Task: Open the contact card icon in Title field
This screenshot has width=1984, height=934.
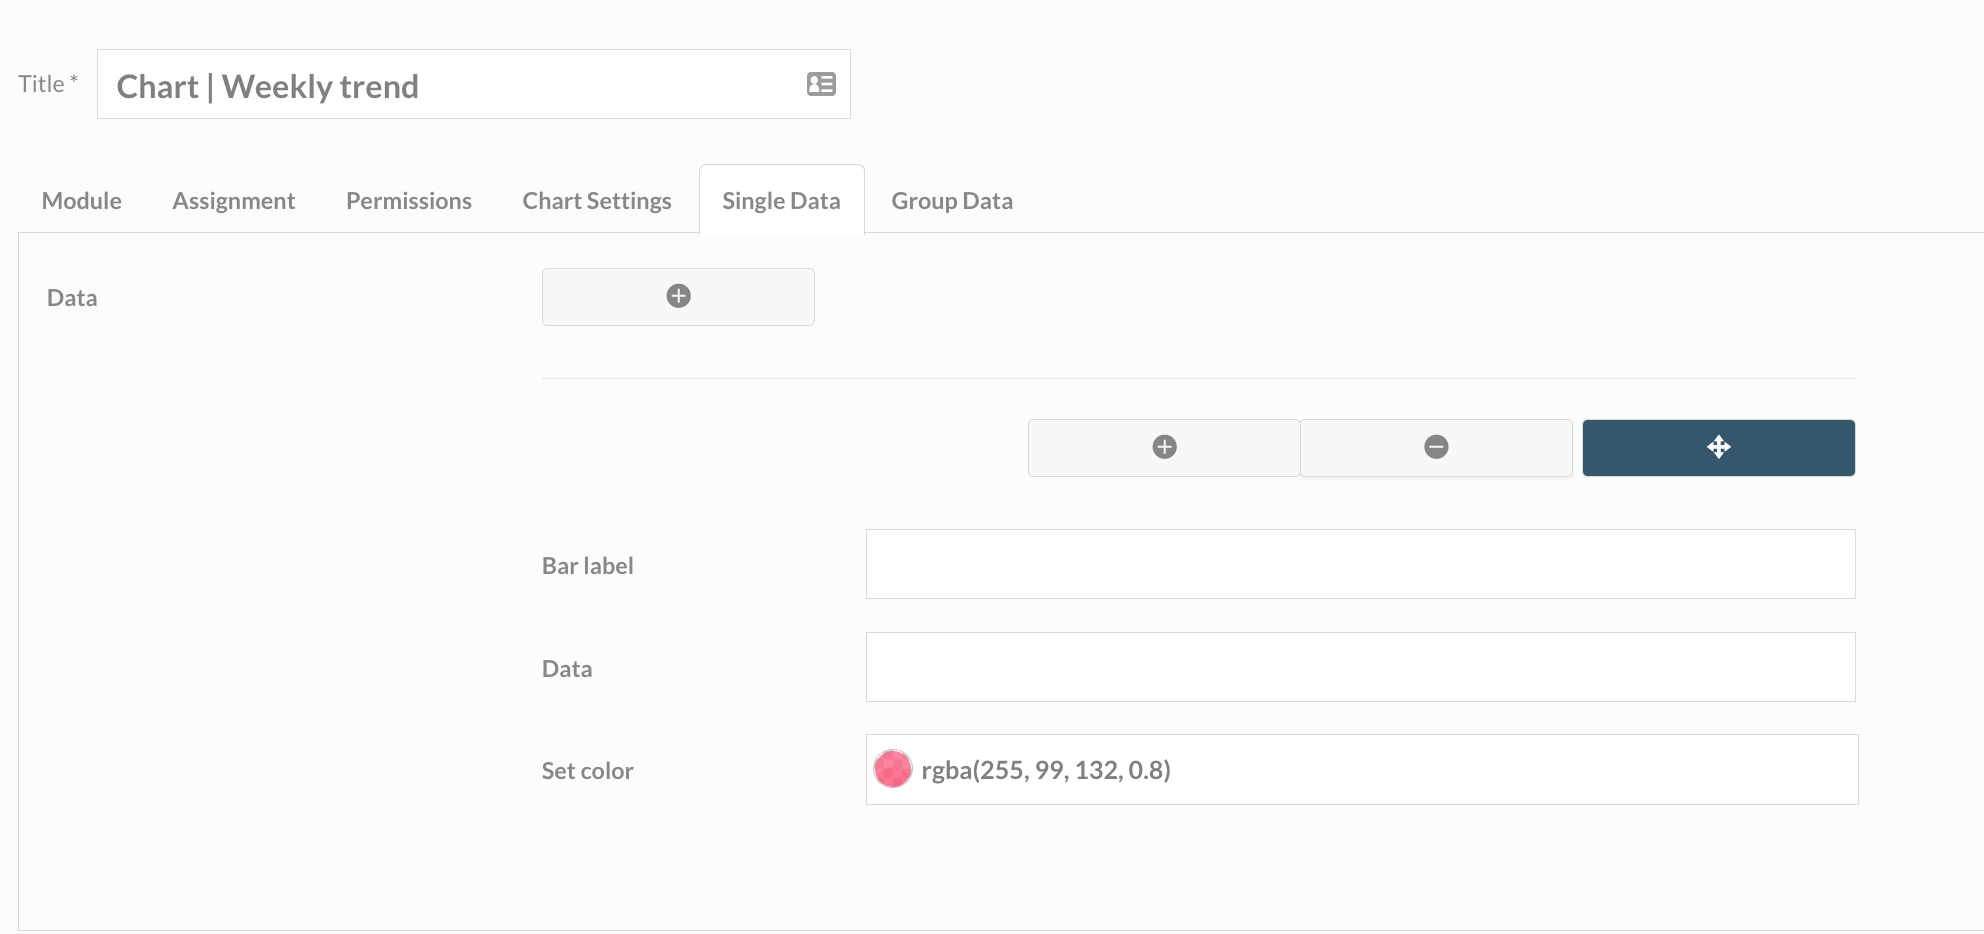Action: point(821,84)
